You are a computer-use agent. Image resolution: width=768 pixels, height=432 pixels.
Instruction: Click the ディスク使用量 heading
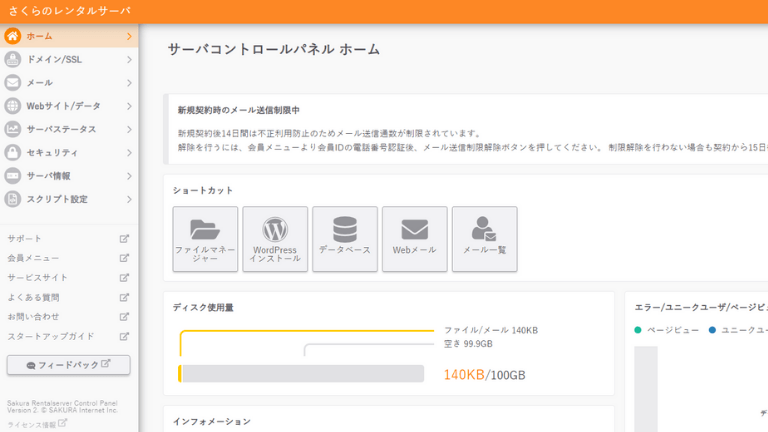[203, 308]
